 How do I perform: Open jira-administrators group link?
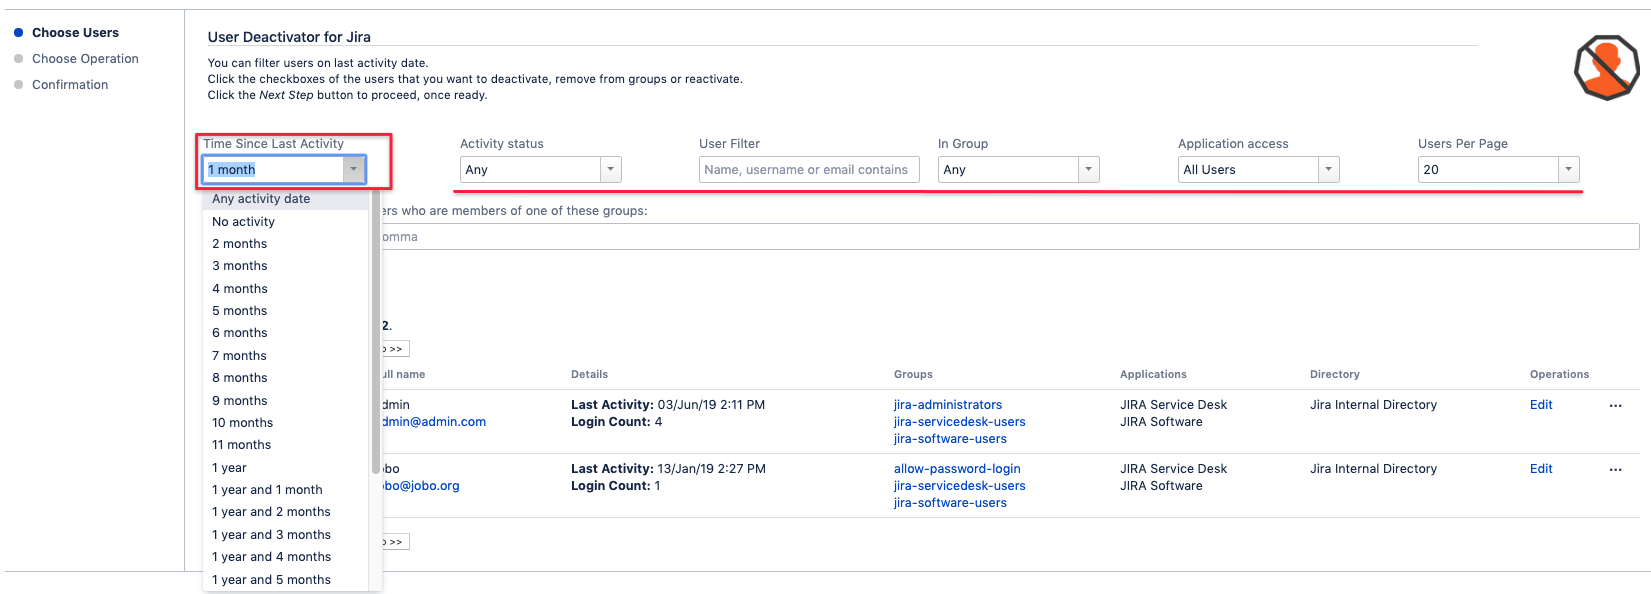pyautogui.click(x=948, y=405)
